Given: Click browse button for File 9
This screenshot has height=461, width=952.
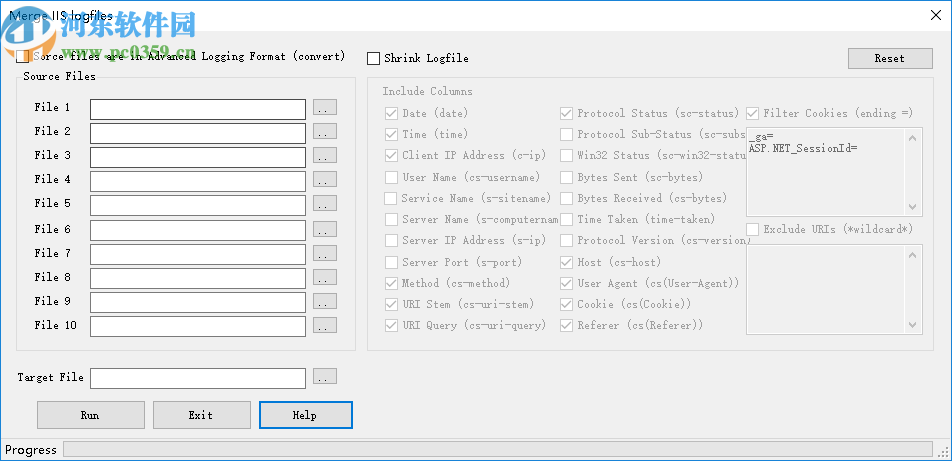Looking at the screenshot, I should pyautogui.click(x=325, y=301).
